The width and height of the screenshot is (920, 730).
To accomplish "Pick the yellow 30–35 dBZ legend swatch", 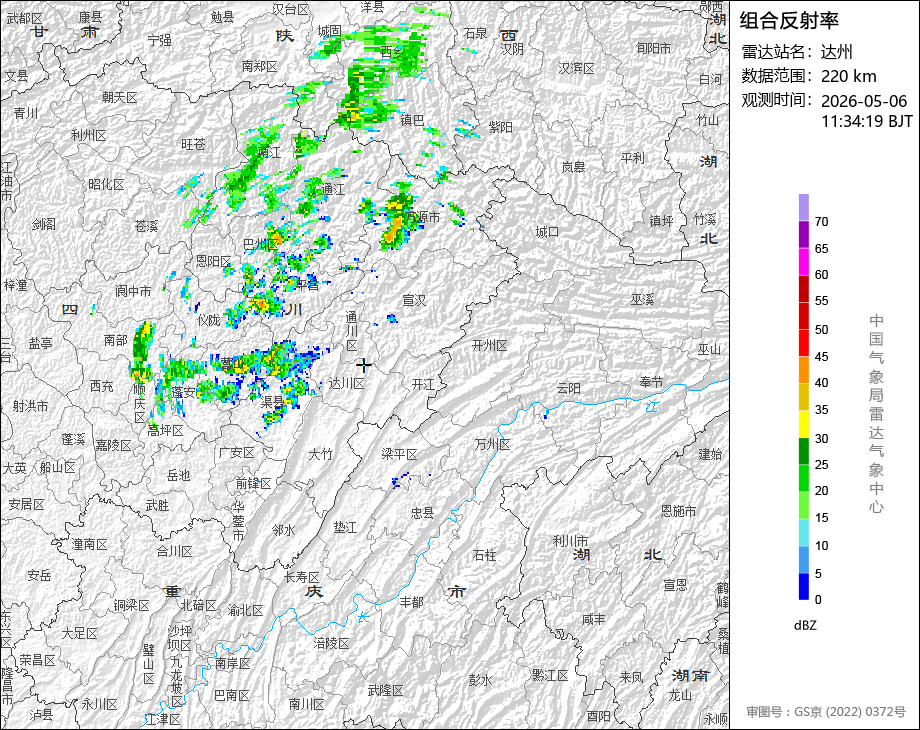I will tap(804, 424).
